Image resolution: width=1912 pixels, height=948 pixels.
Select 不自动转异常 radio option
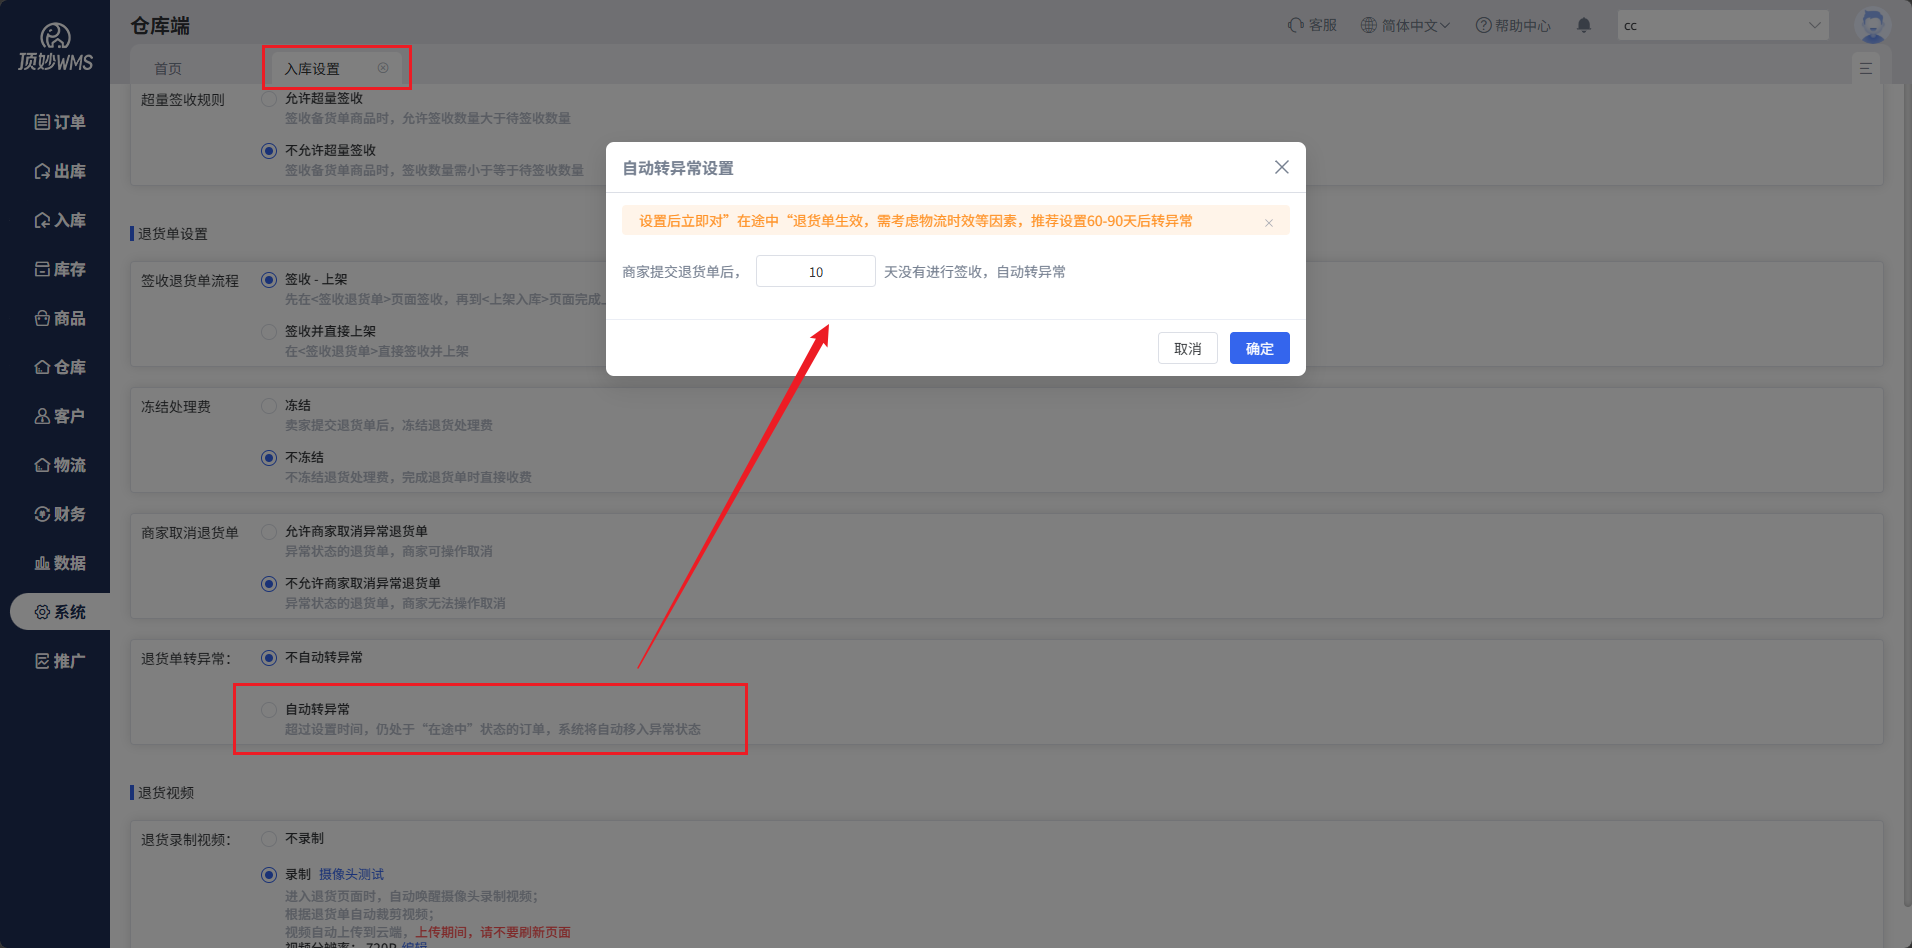[269, 657]
